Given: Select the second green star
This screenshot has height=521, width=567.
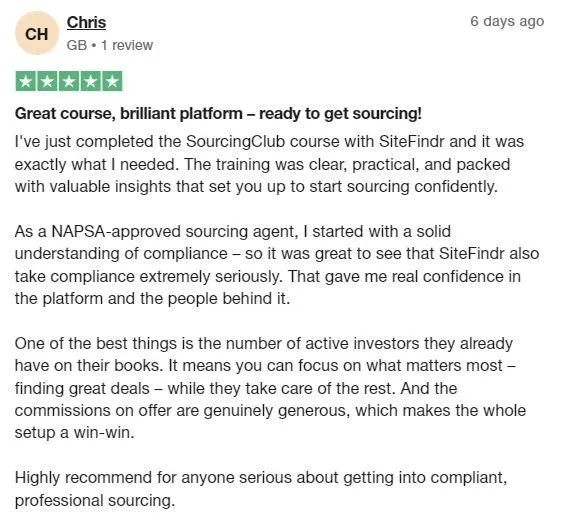Looking at the screenshot, I should [47, 81].
